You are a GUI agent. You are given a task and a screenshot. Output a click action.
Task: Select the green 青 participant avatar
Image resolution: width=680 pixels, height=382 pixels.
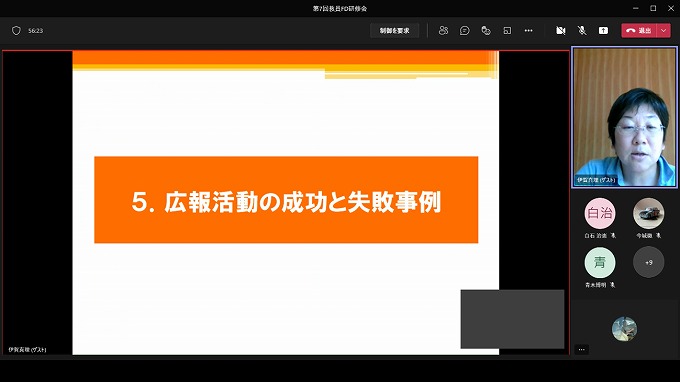[x=599, y=262]
